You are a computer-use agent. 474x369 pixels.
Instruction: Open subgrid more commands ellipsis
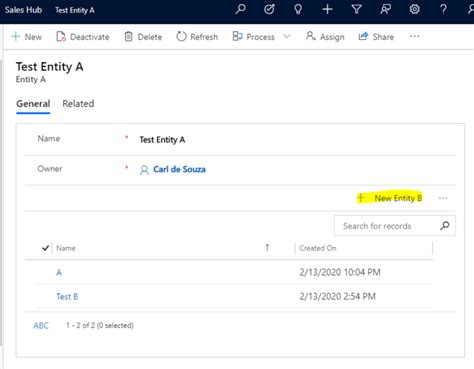click(443, 198)
